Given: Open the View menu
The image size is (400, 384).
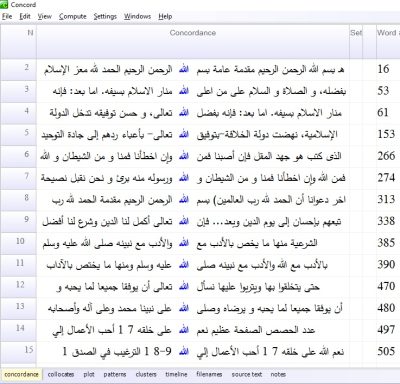Looking at the screenshot, I should pos(44,16).
